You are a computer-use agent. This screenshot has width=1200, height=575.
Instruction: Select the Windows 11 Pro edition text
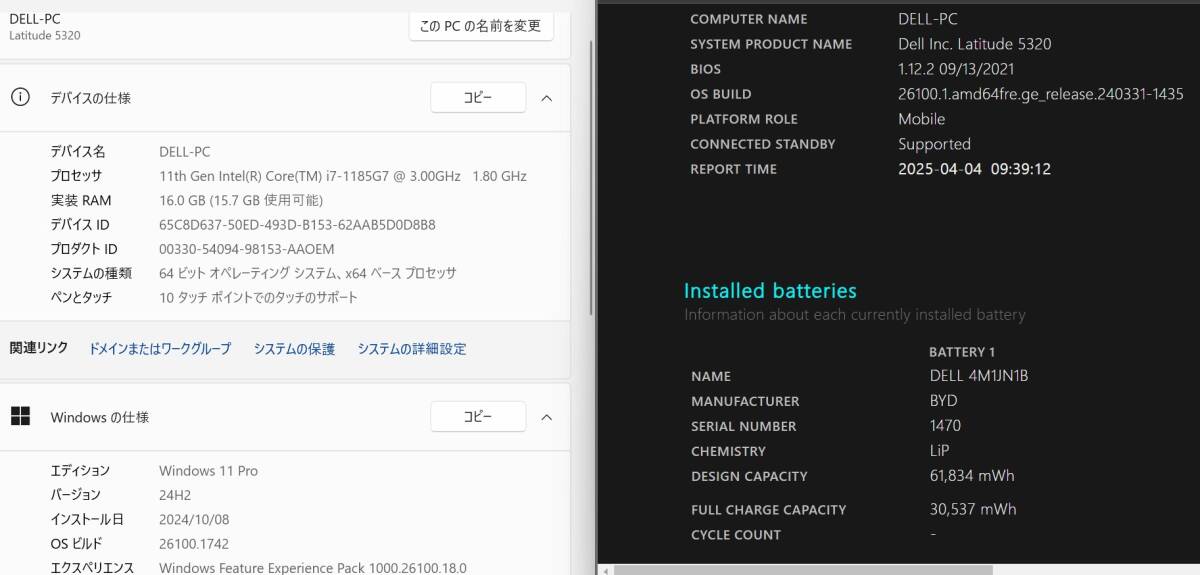click(208, 471)
